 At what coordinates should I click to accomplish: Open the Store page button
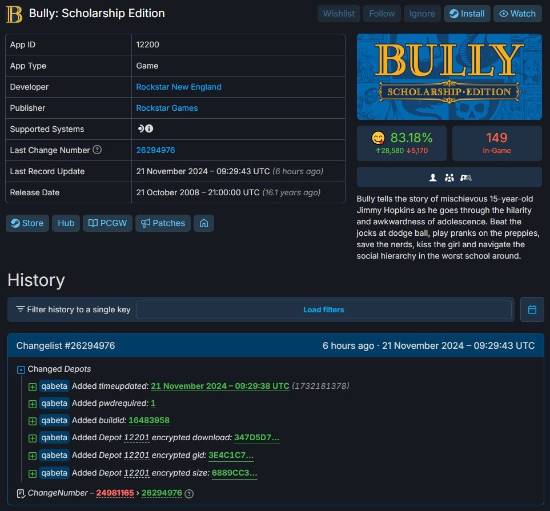[27, 223]
